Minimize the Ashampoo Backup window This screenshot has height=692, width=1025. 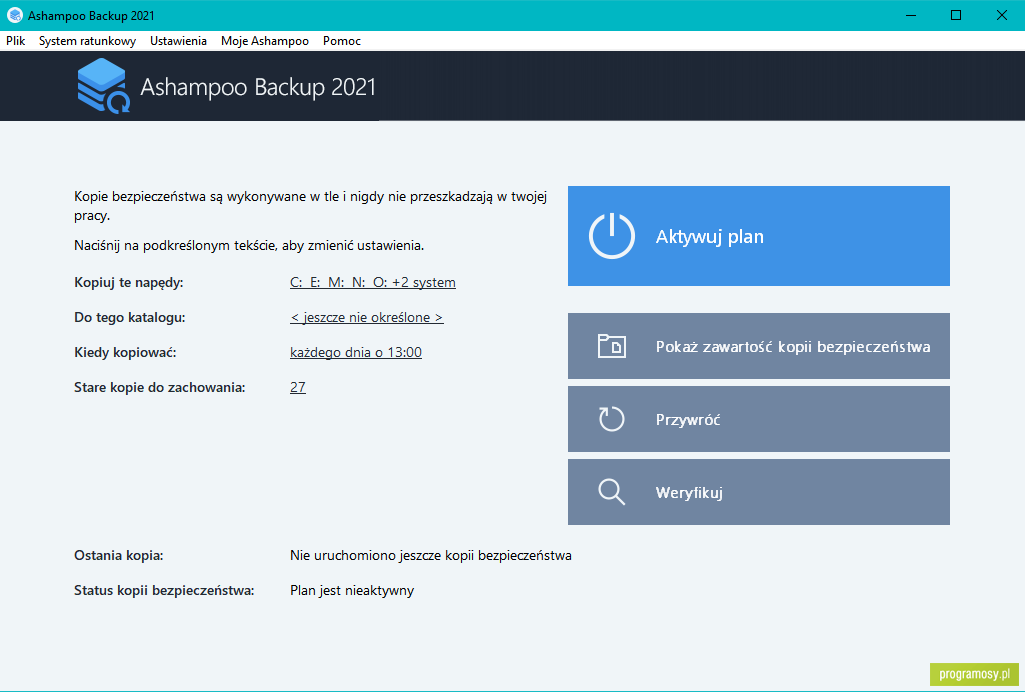911,15
